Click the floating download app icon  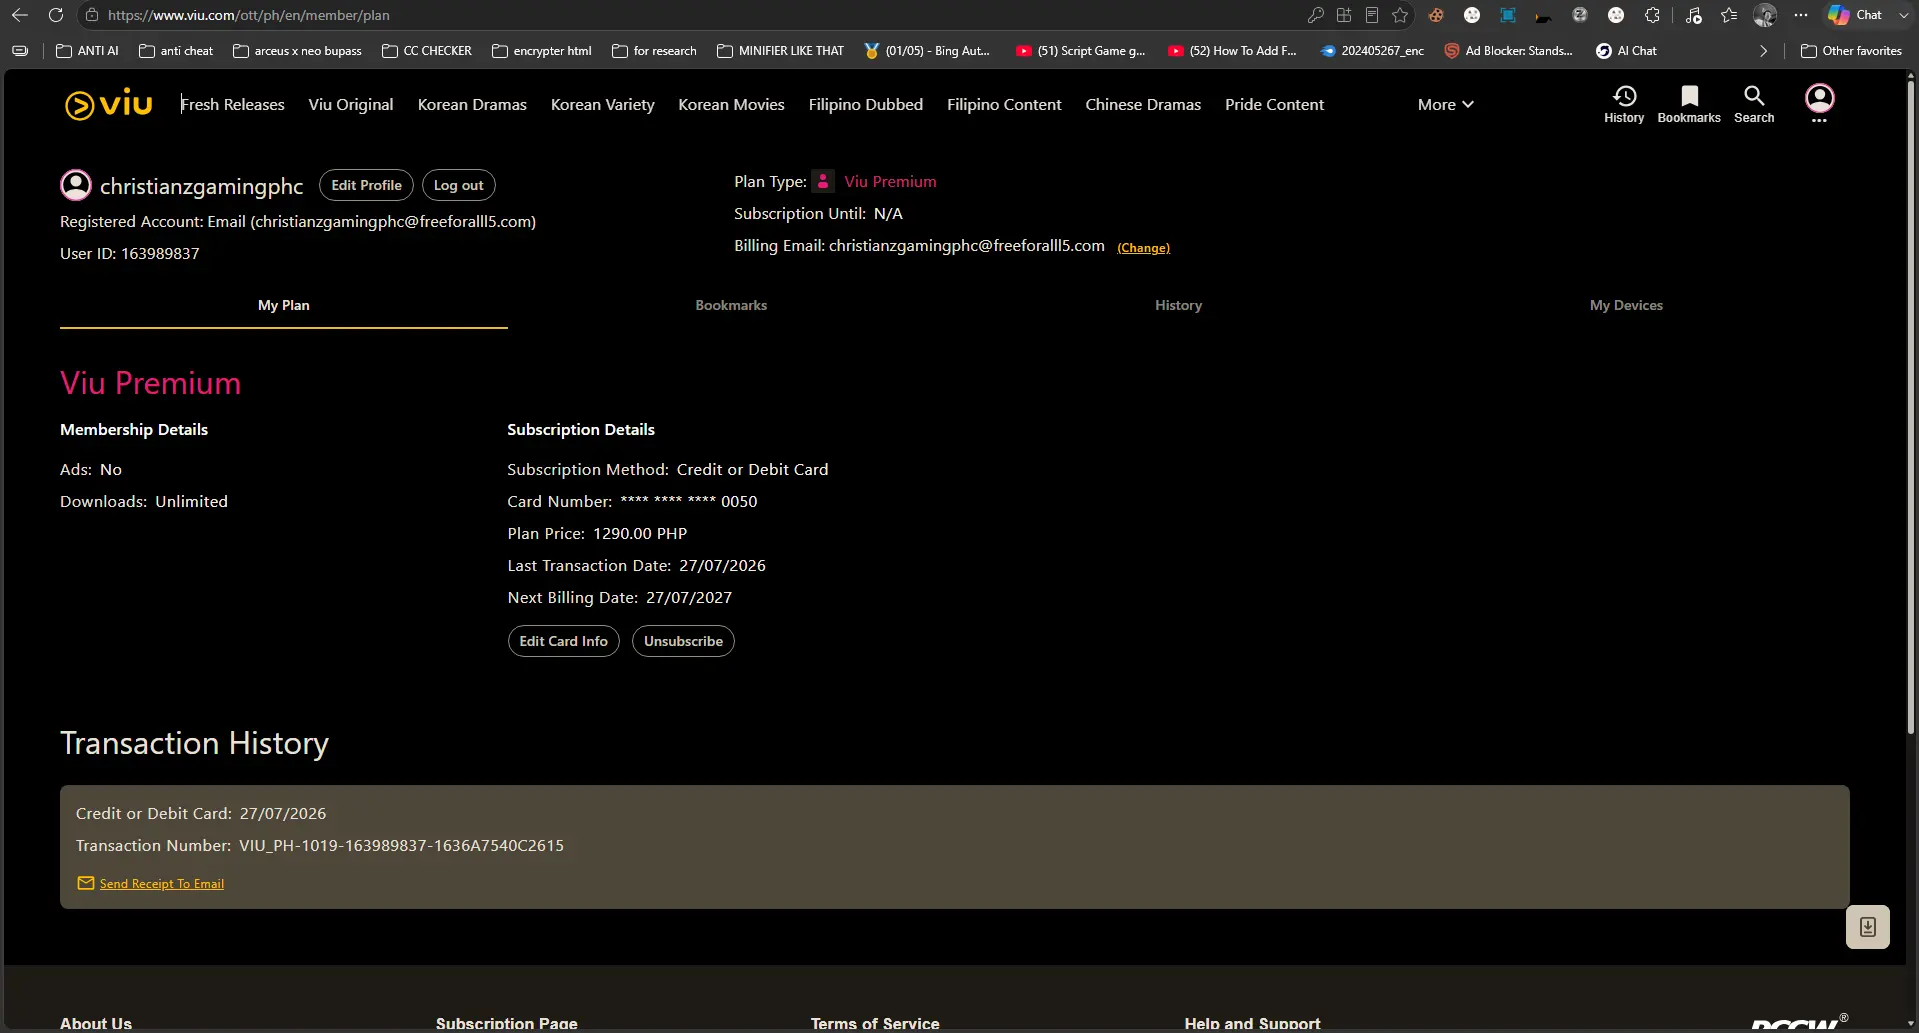pyautogui.click(x=1867, y=927)
